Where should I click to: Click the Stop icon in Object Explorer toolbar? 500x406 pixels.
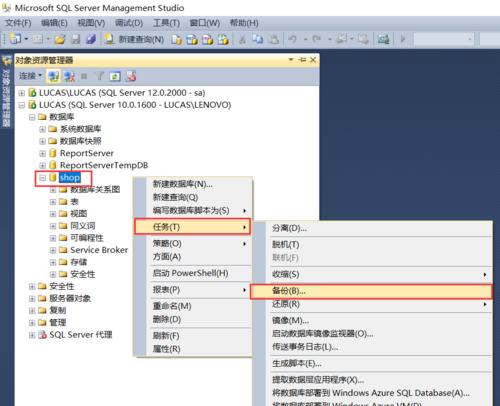[84, 77]
